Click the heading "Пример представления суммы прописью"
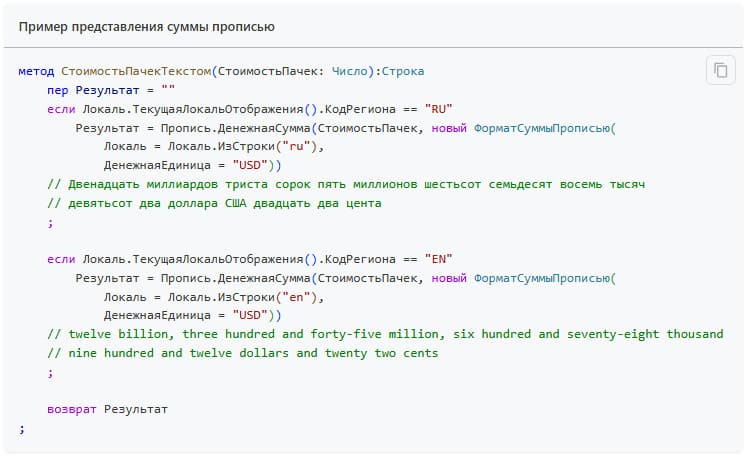 147,25
